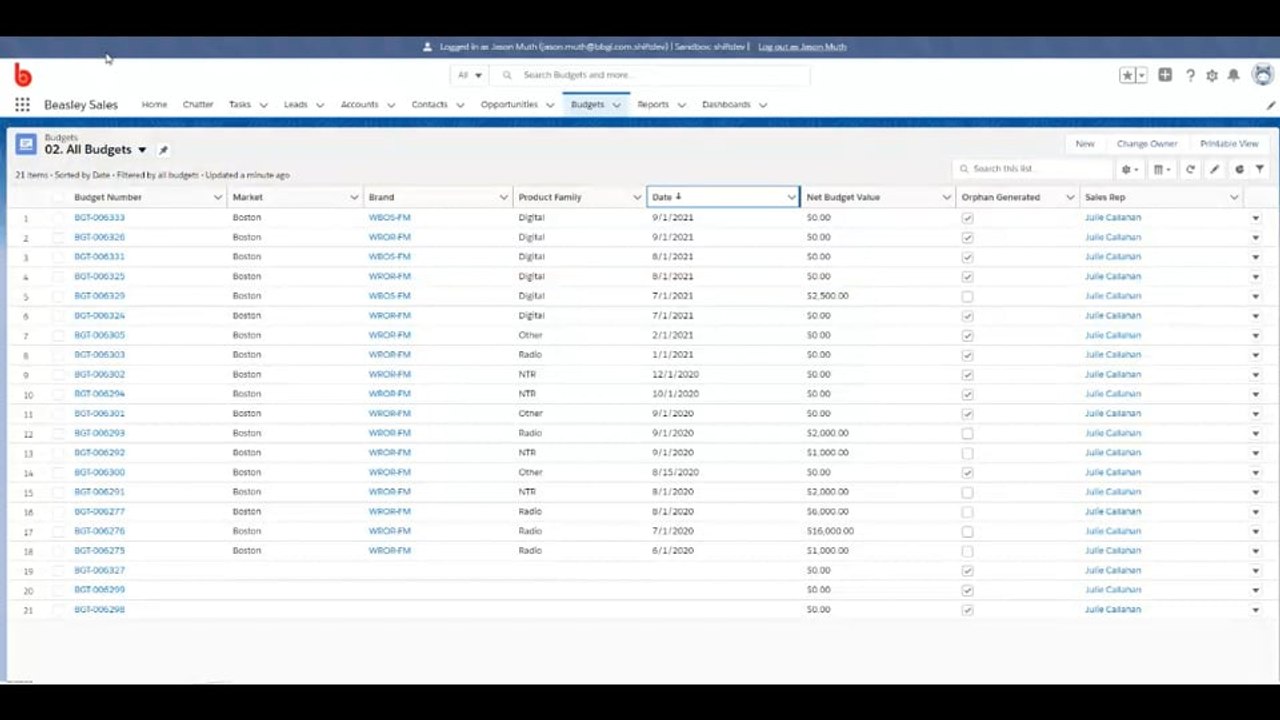This screenshot has height=720, width=1280.
Task: Toggle Orphan Generated checkbox for BGT-006276
Action: tap(967, 531)
